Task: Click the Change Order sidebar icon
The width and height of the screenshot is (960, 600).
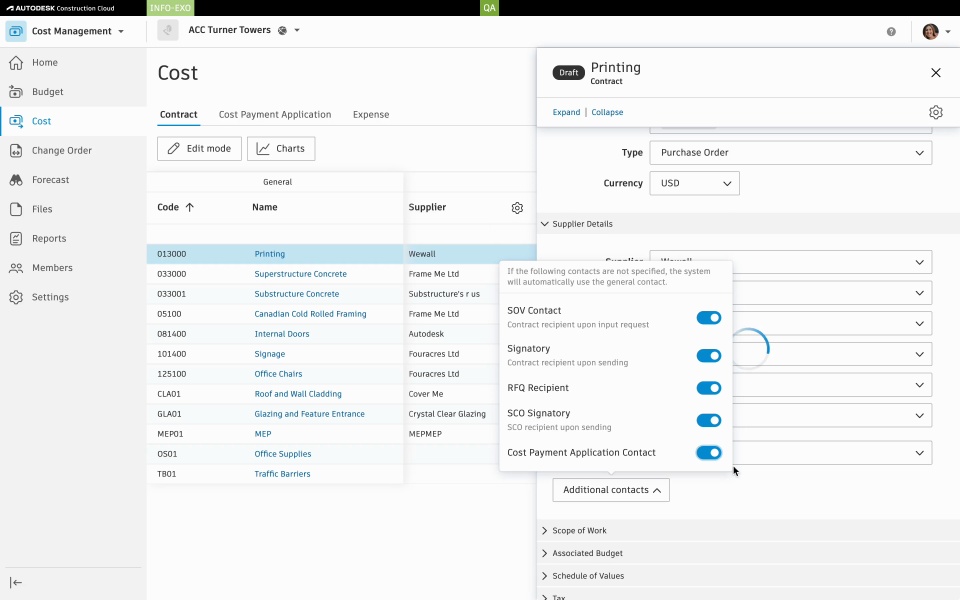Action: [x=16, y=151]
